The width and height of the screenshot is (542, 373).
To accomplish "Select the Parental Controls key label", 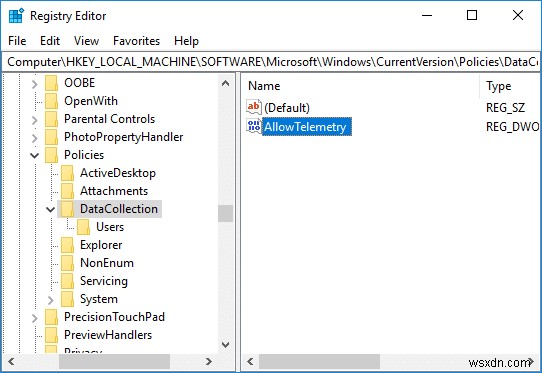I will 110,119.
